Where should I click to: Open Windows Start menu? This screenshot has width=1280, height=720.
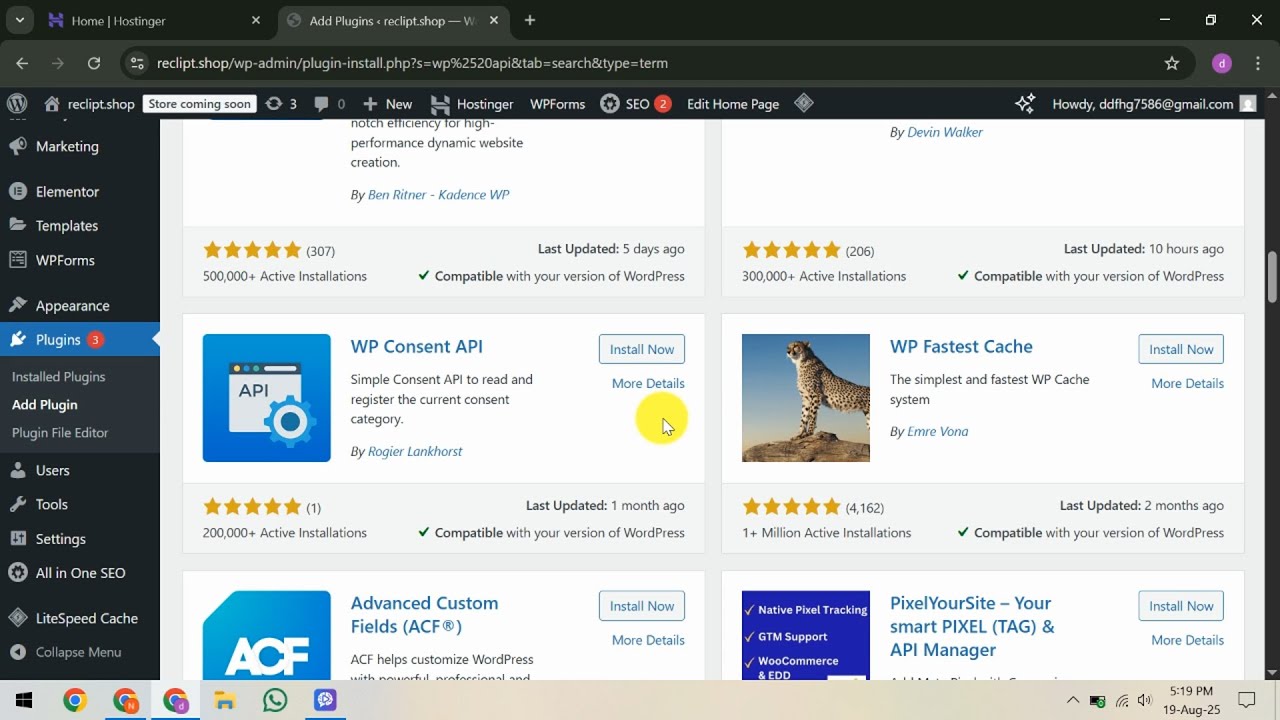[24, 700]
